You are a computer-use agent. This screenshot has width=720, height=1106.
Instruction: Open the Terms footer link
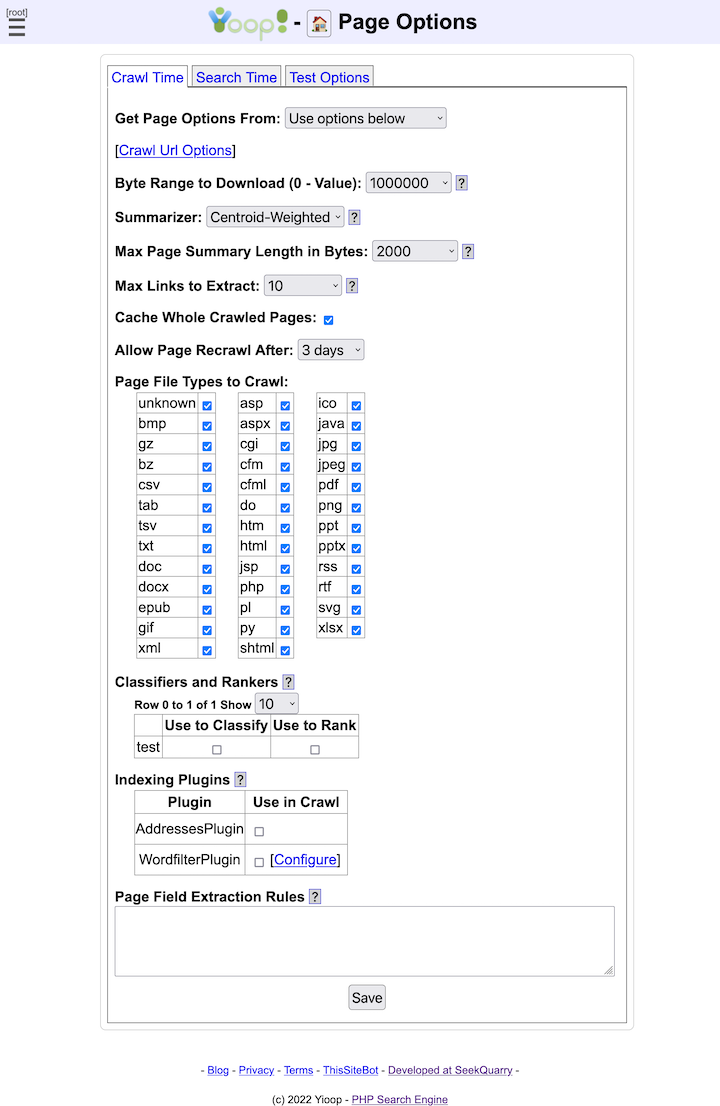[x=298, y=1070]
